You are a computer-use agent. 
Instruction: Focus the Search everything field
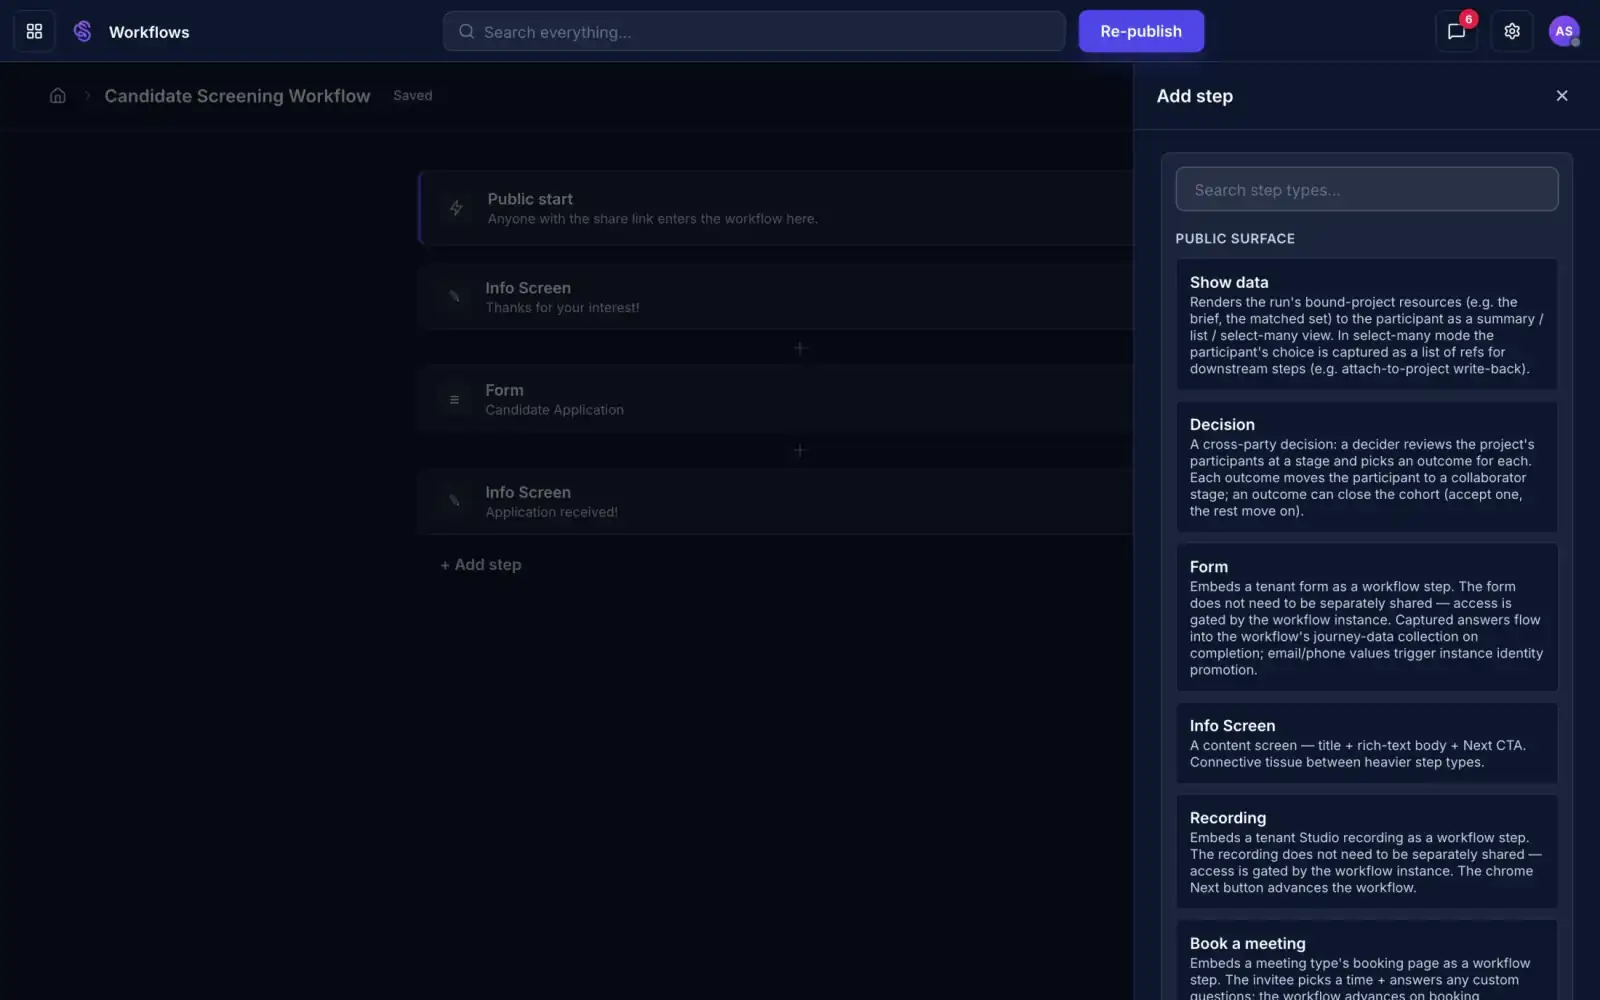tap(754, 31)
